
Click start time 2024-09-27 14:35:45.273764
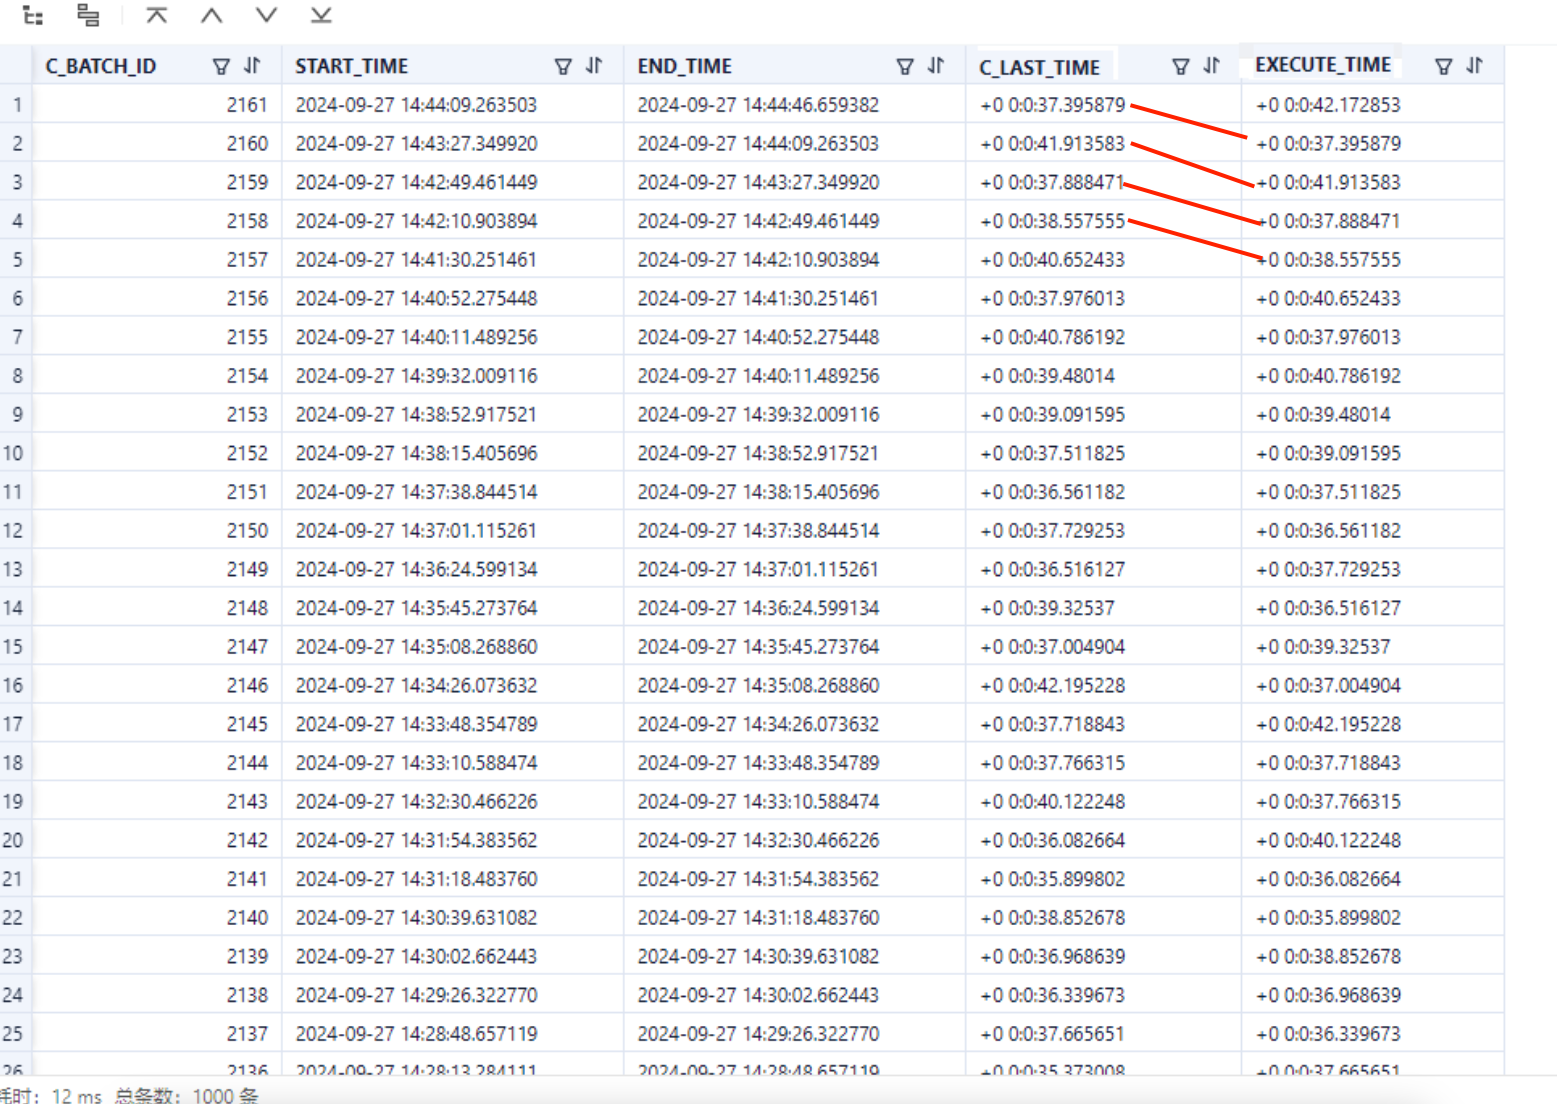coord(416,608)
